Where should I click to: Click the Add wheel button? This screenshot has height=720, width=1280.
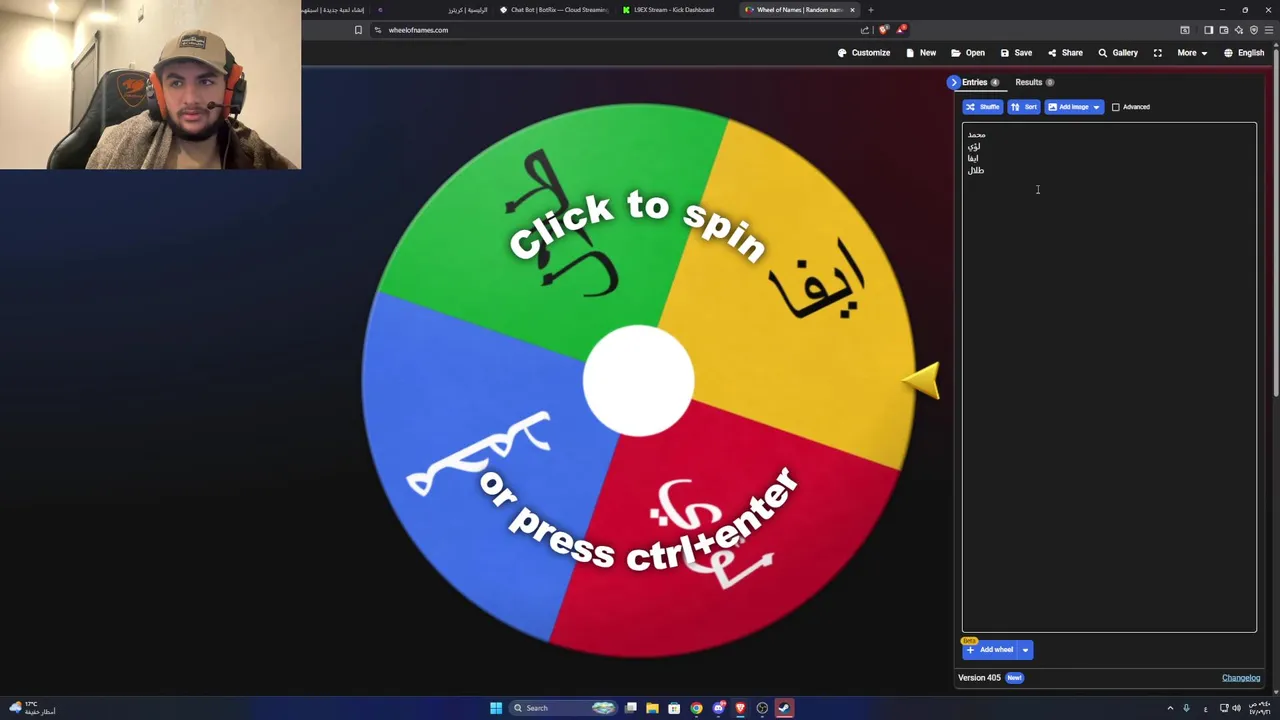click(x=990, y=650)
